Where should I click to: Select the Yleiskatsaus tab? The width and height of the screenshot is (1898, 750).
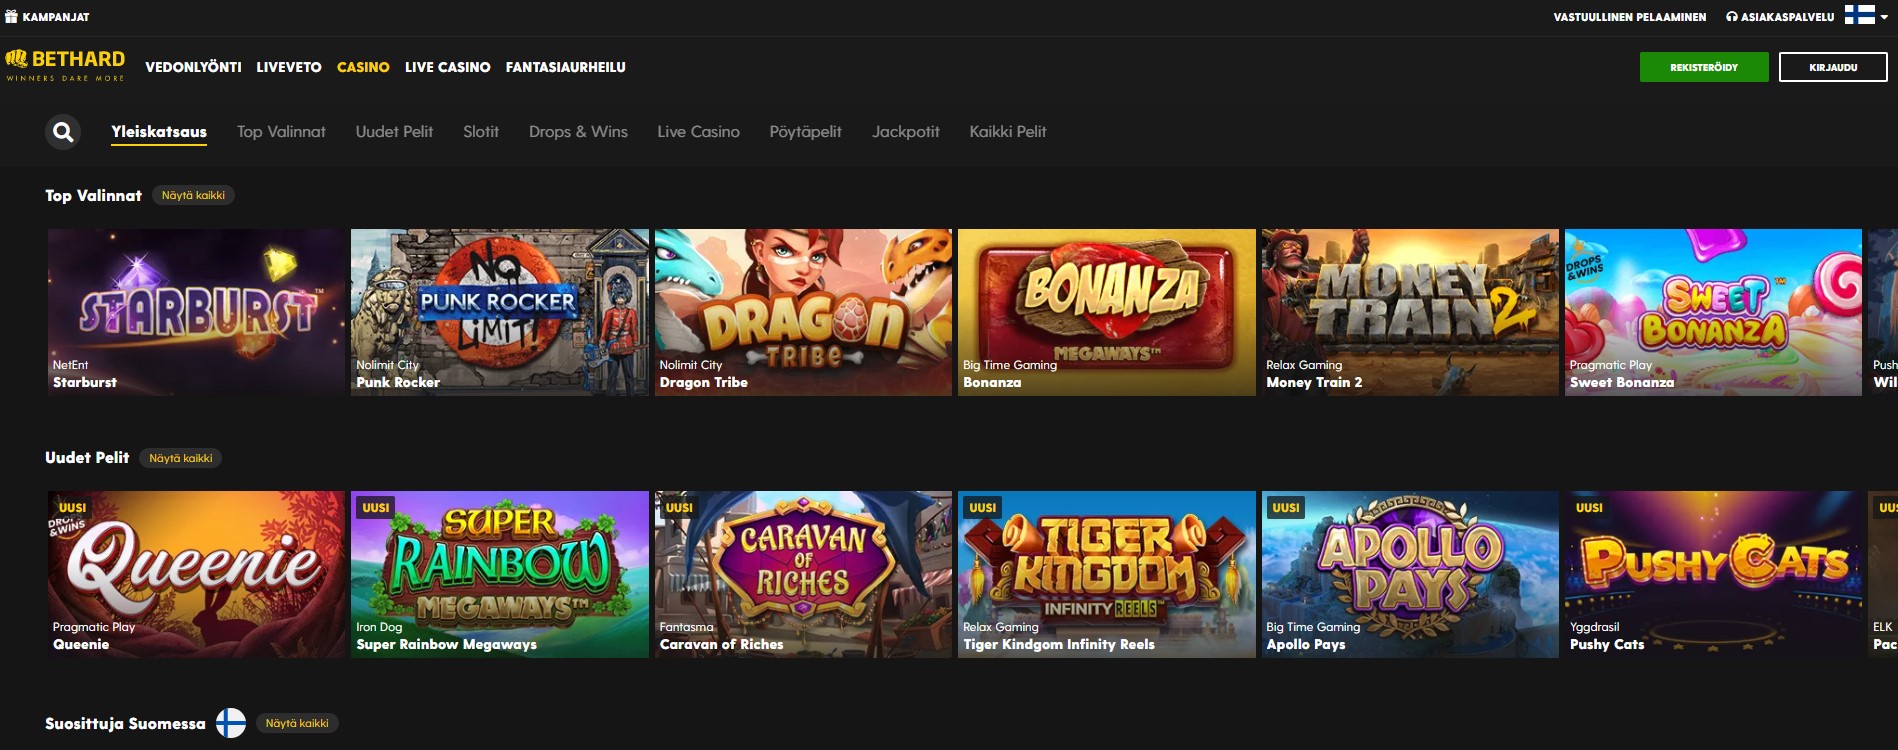(159, 132)
